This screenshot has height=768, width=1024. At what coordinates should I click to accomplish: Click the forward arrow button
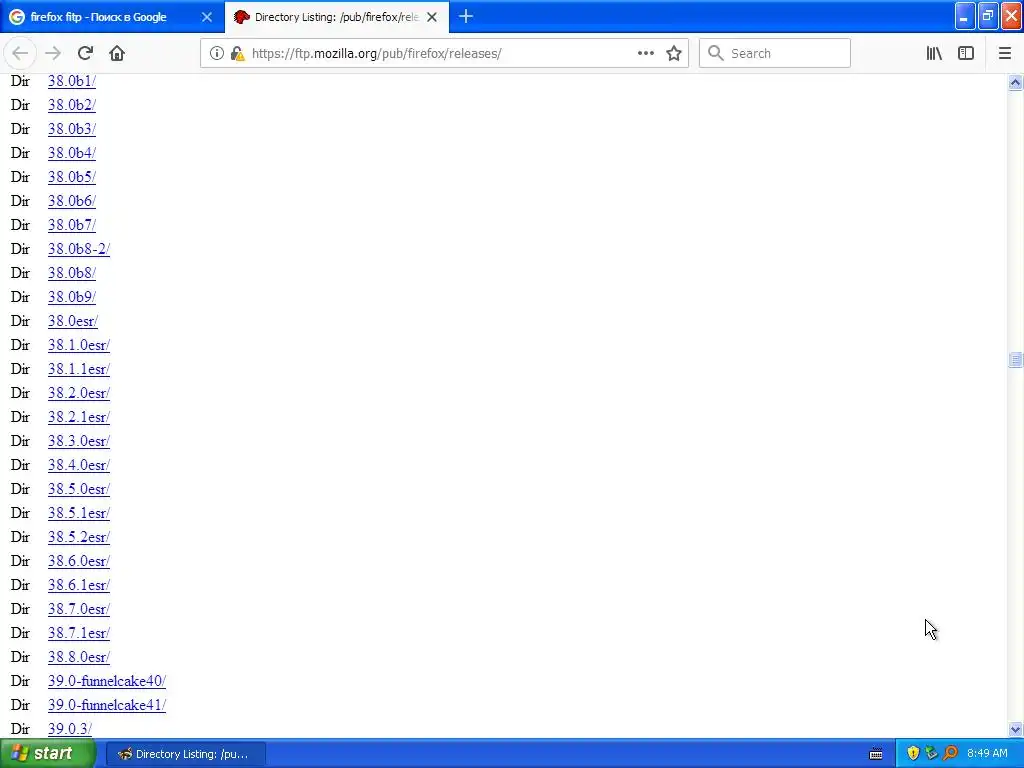click(x=53, y=54)
